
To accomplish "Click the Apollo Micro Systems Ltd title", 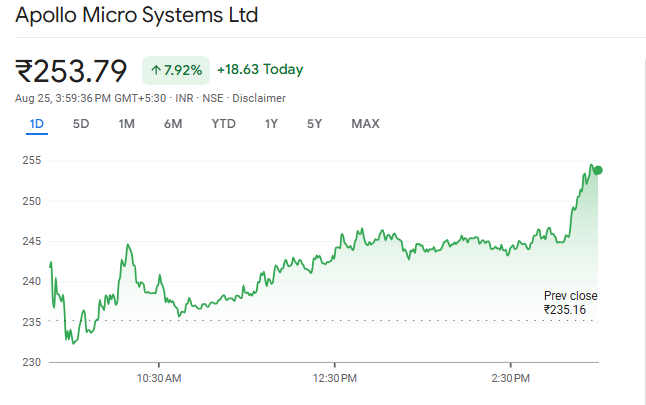I will point(136,15).
